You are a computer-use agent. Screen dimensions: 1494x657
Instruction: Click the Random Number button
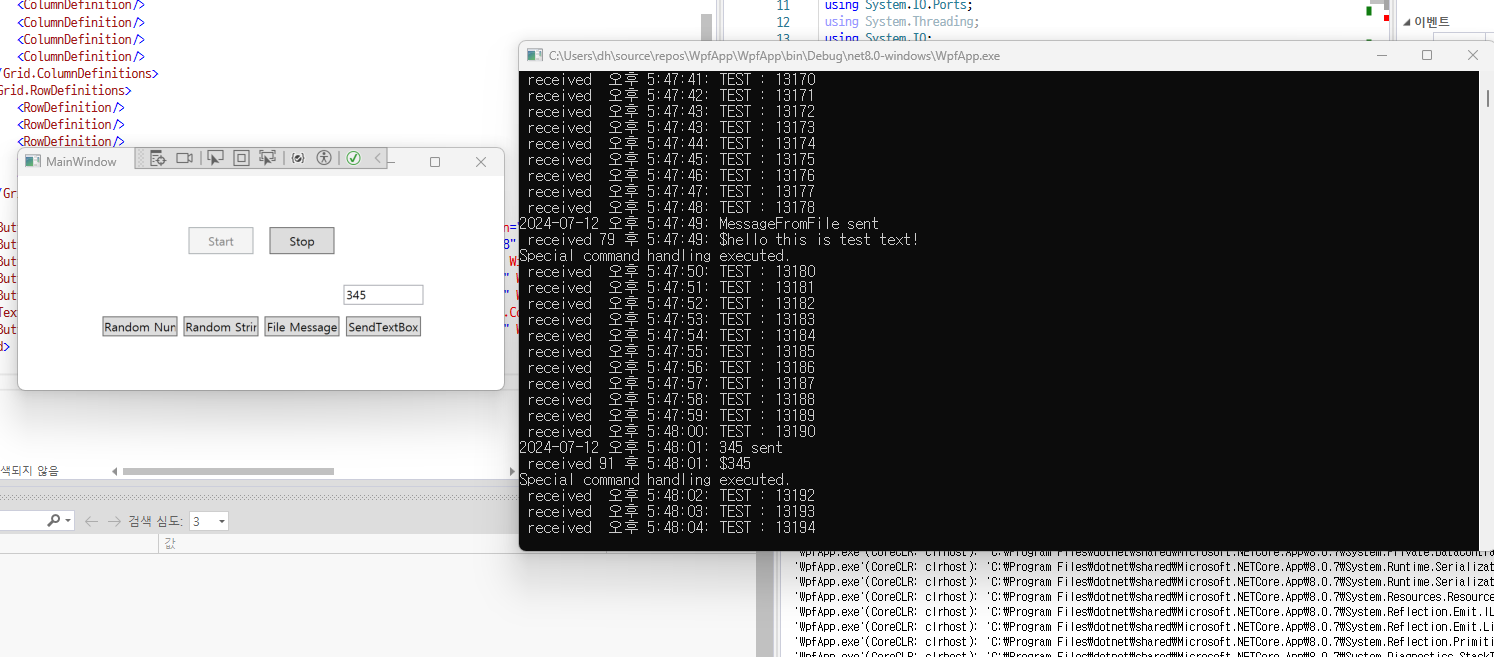coord(140,327)
